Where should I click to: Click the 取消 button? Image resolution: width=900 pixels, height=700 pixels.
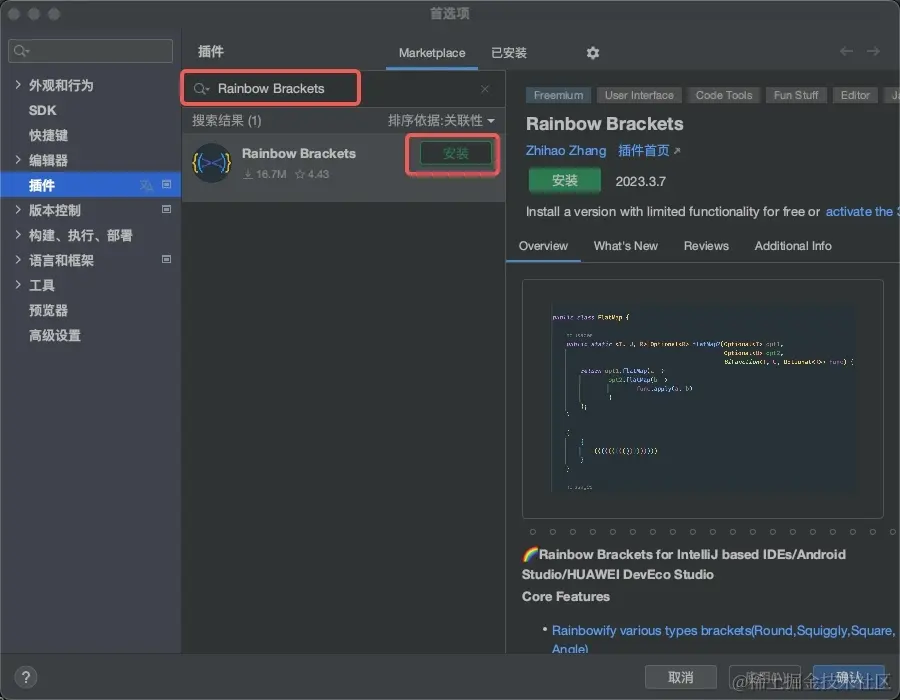click(x=681, y=677)
